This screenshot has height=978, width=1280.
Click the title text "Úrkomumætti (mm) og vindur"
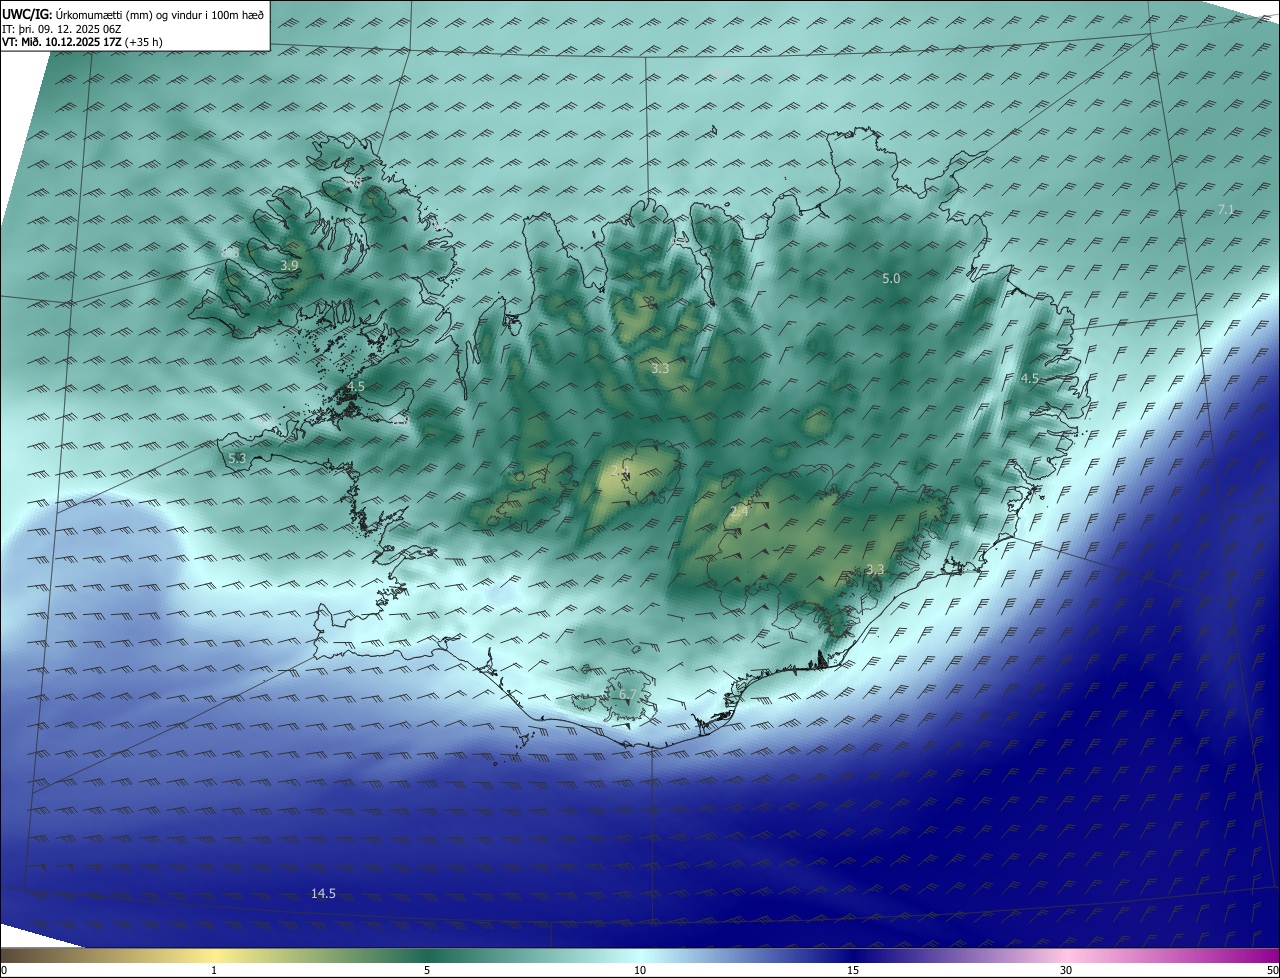pyautogui.click(x=129, y=14)
